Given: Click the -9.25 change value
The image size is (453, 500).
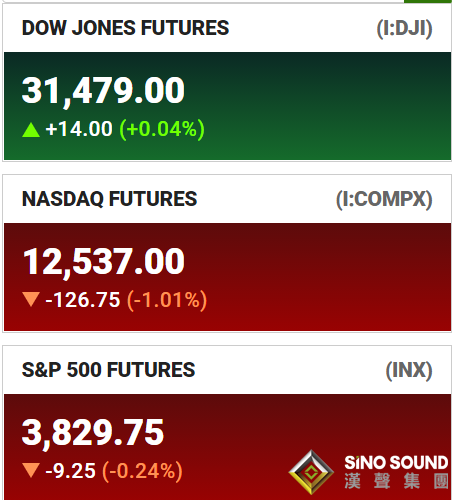Looking at the screenshot, I should pos(71,471).
